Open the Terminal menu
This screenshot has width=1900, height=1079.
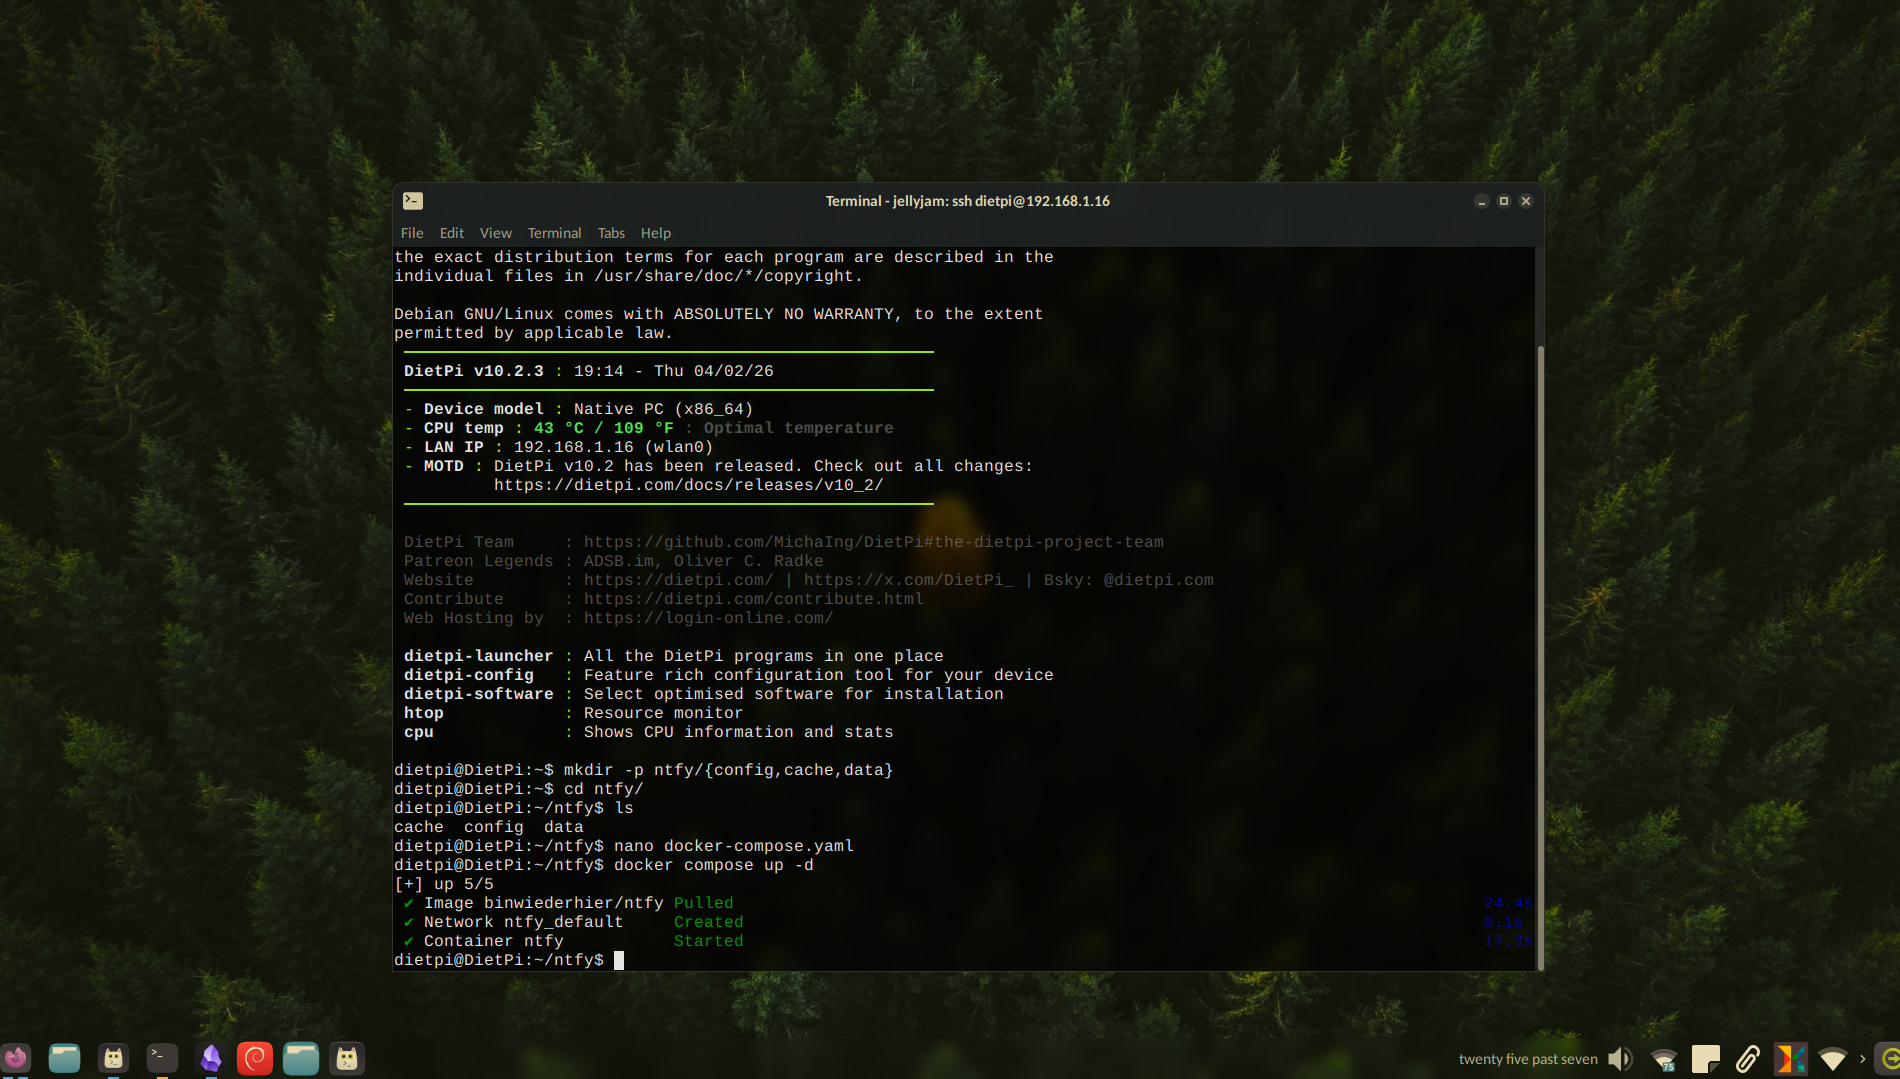click(554, 233)
